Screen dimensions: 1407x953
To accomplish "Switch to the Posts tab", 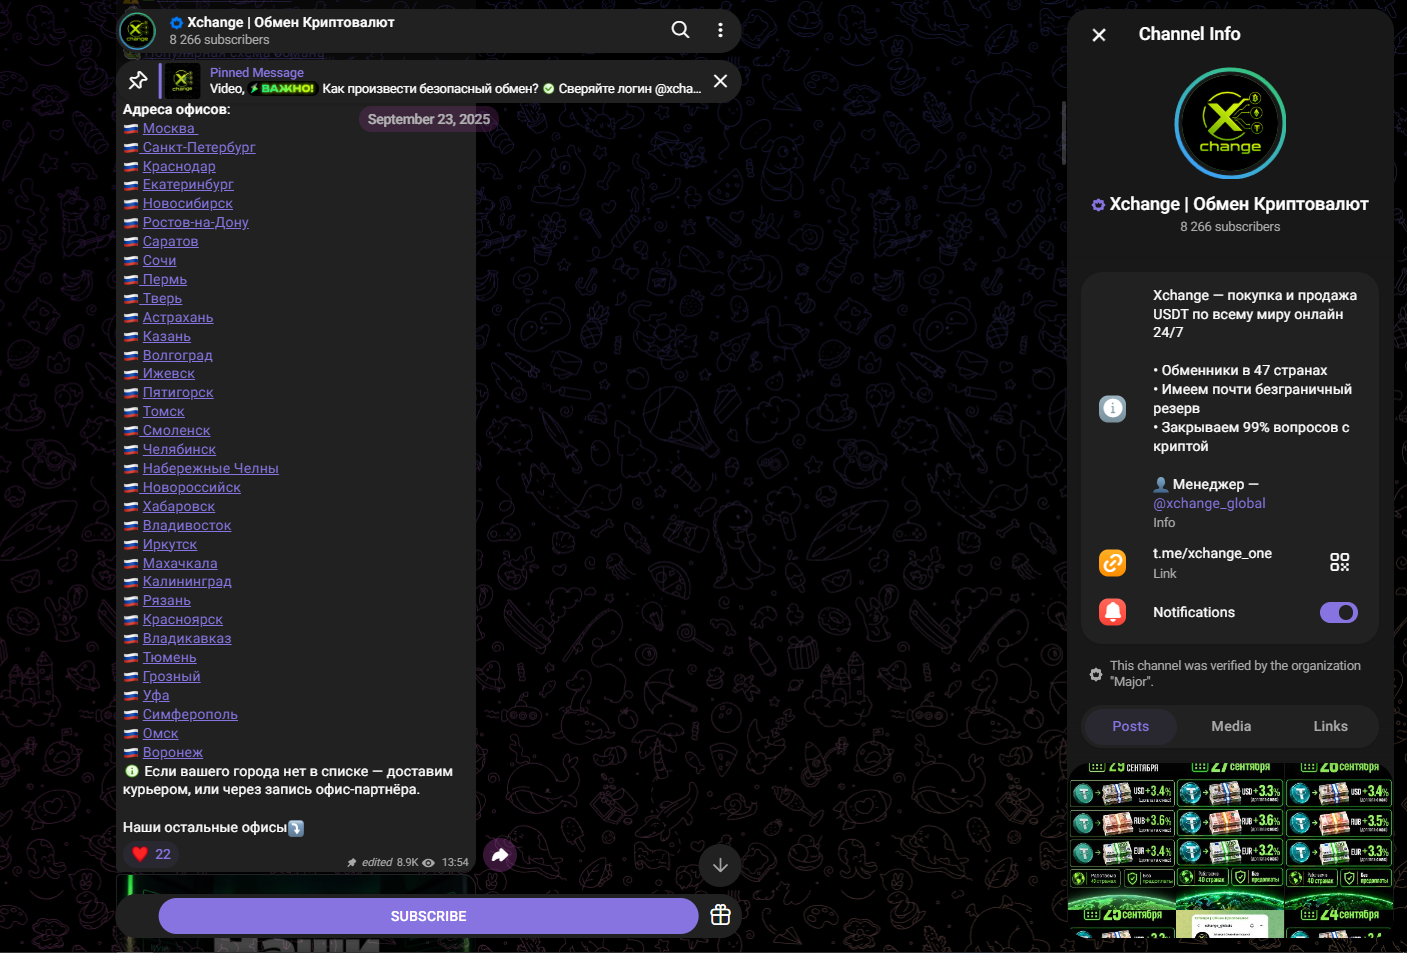I will click(x=1130, y=726).
